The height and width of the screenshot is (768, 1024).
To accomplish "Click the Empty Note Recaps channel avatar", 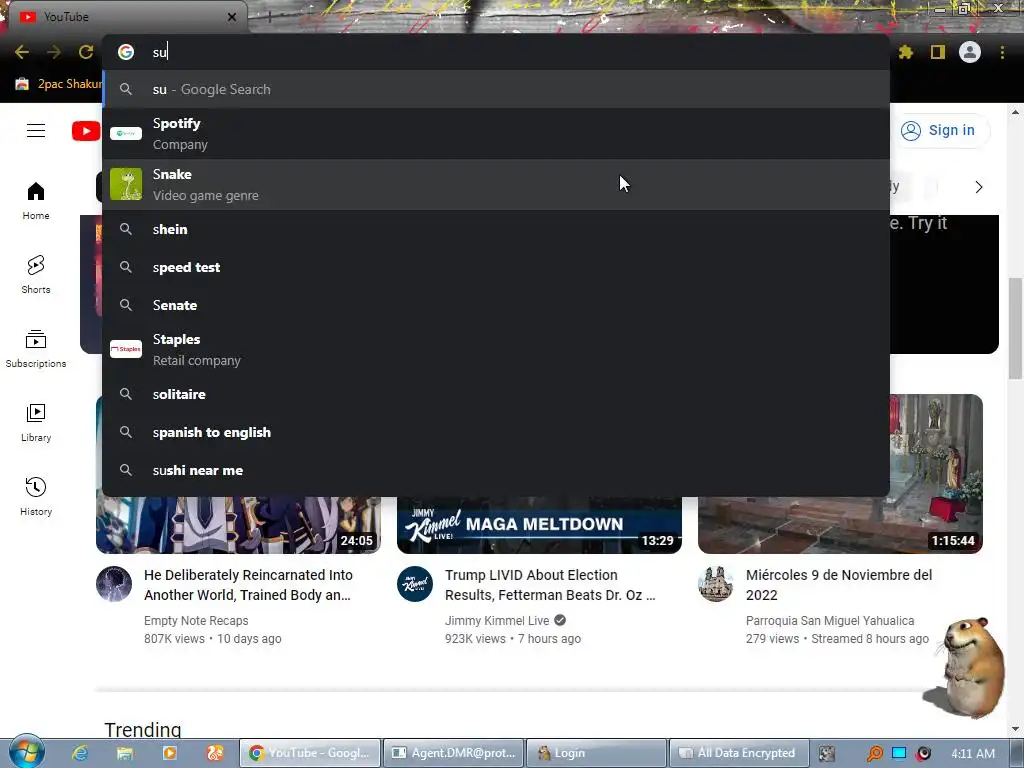I will click(114, 583).
